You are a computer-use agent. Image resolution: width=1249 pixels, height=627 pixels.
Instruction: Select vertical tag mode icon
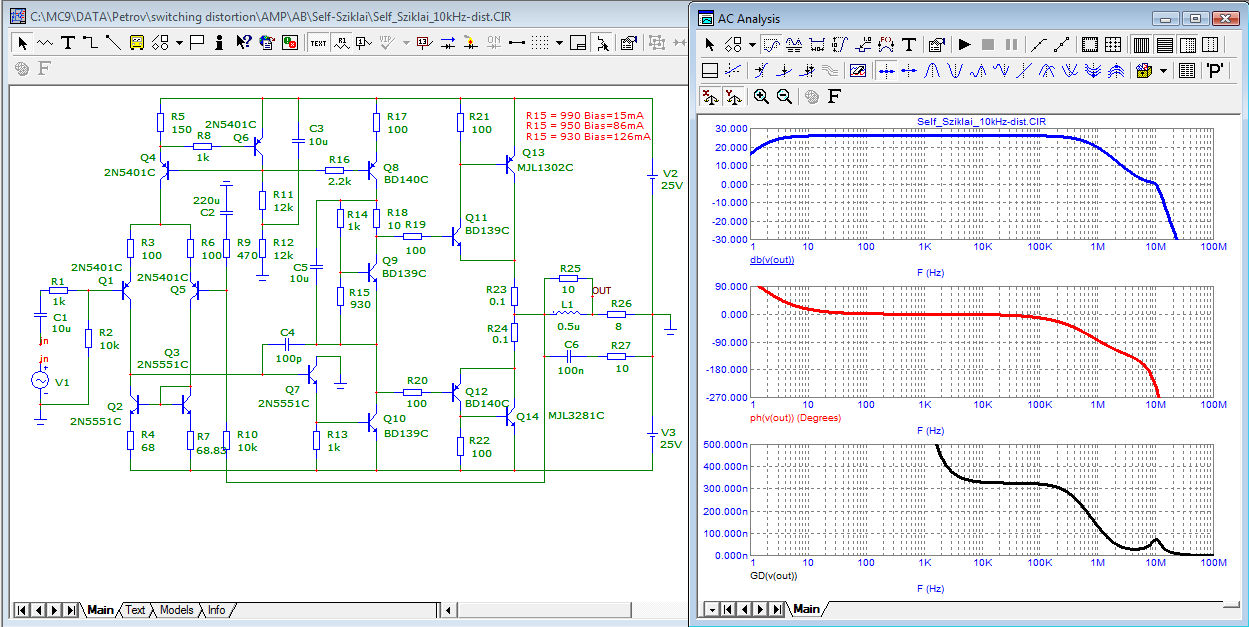pyautogui.click(x=839, y=45)
